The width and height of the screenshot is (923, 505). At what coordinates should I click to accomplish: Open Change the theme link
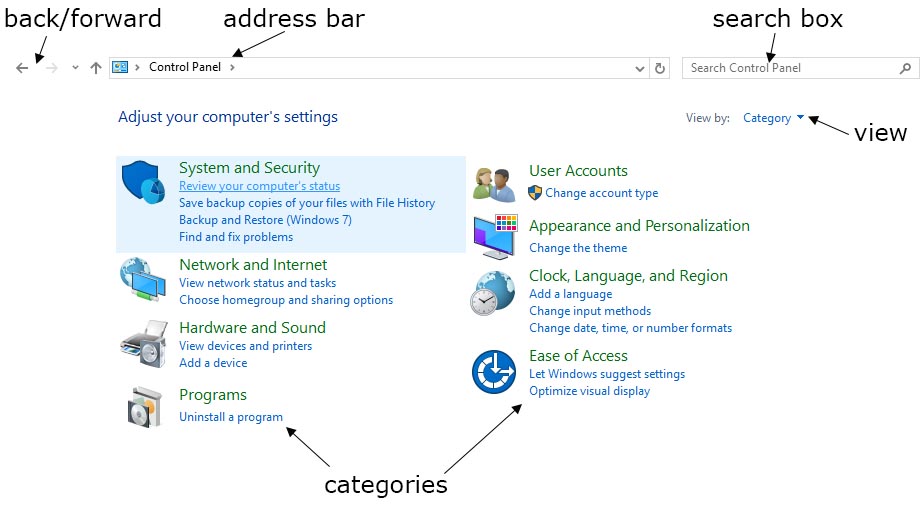pyautogui.click(x=578, y=248)
